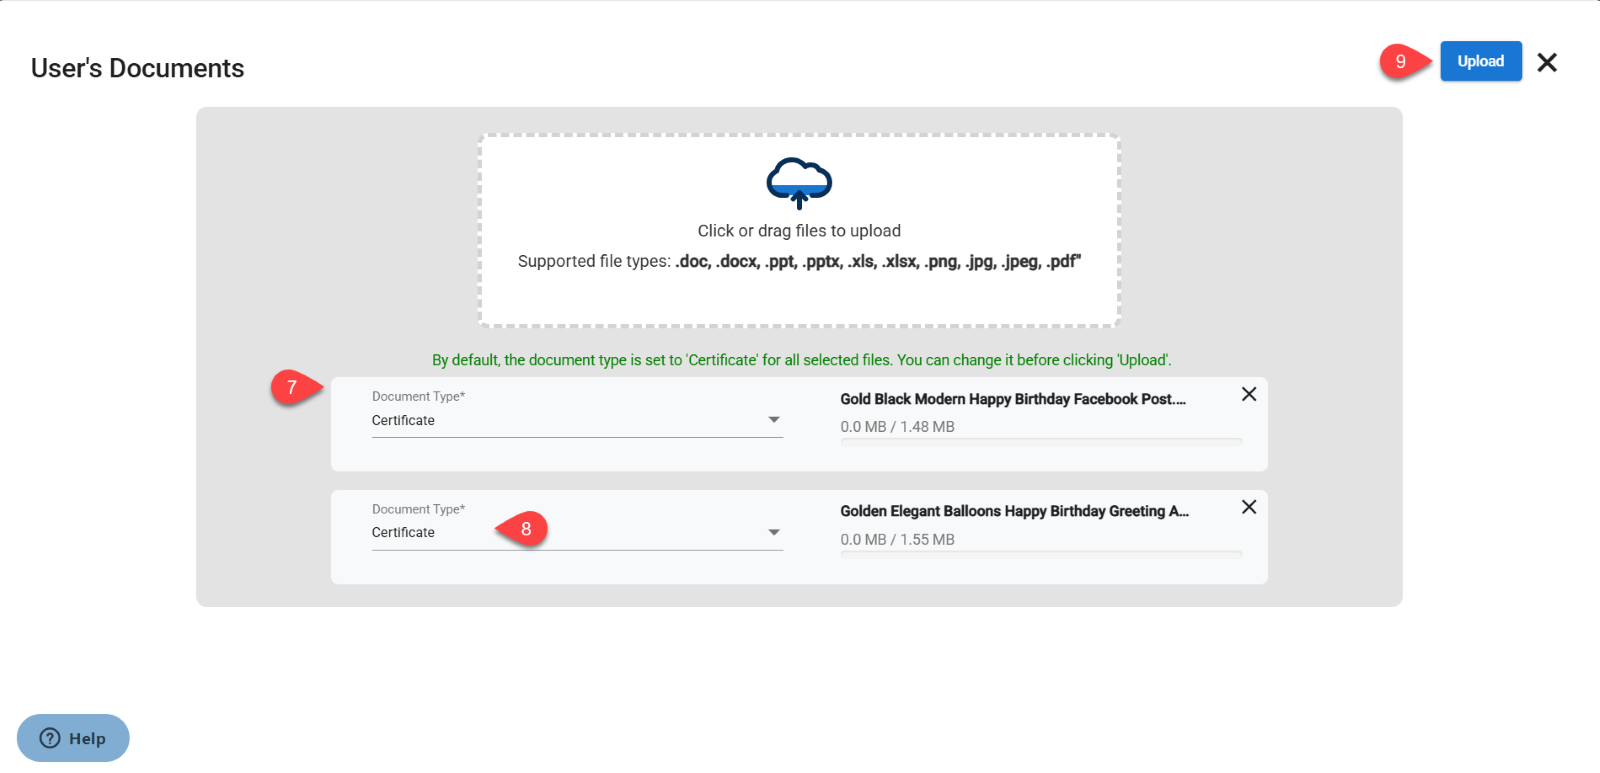The height and width of the screenshot is (773, 1600).
Task: Click the Gold Black Modern Happy Birthday filename
Action: 1012,399
